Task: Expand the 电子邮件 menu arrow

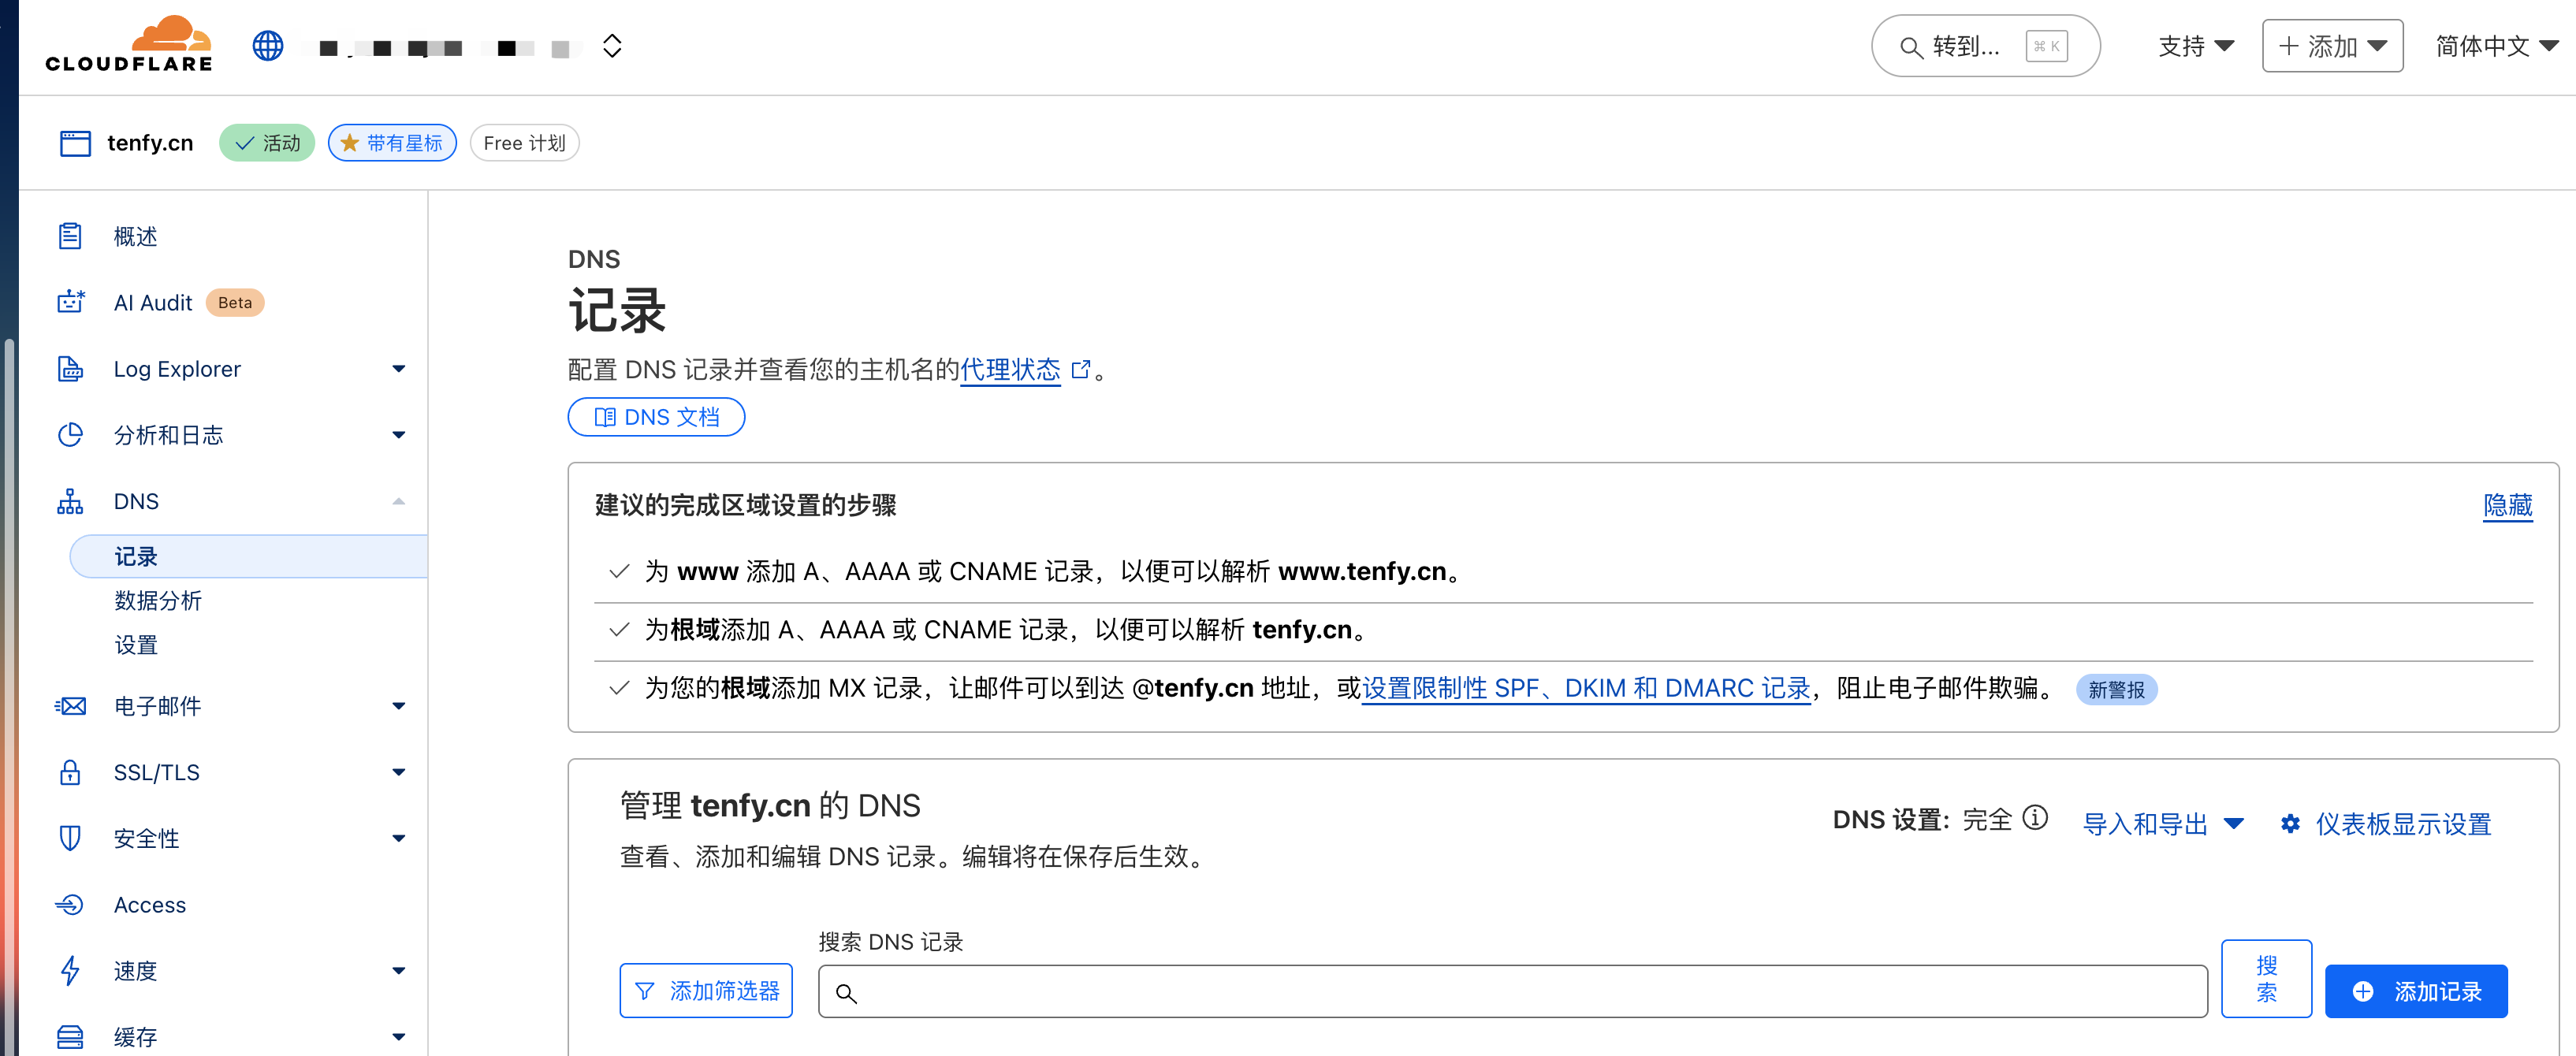Action: (399, 706)
